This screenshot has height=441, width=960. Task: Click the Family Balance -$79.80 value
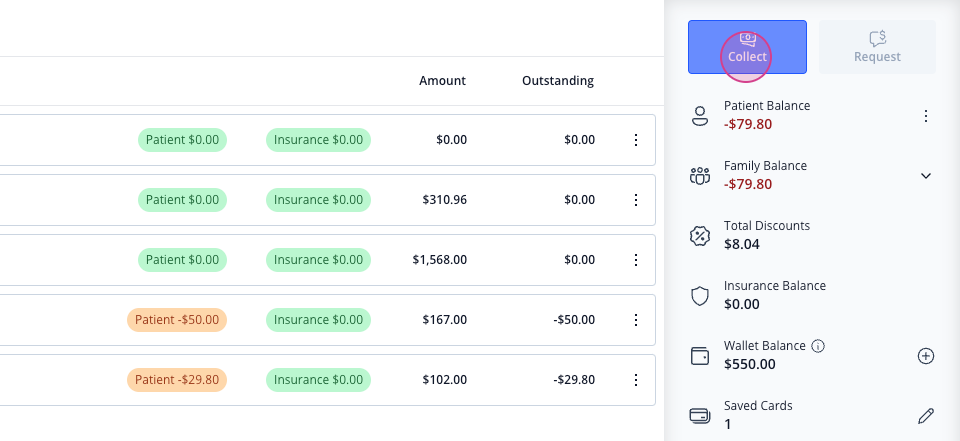[748, 184]
